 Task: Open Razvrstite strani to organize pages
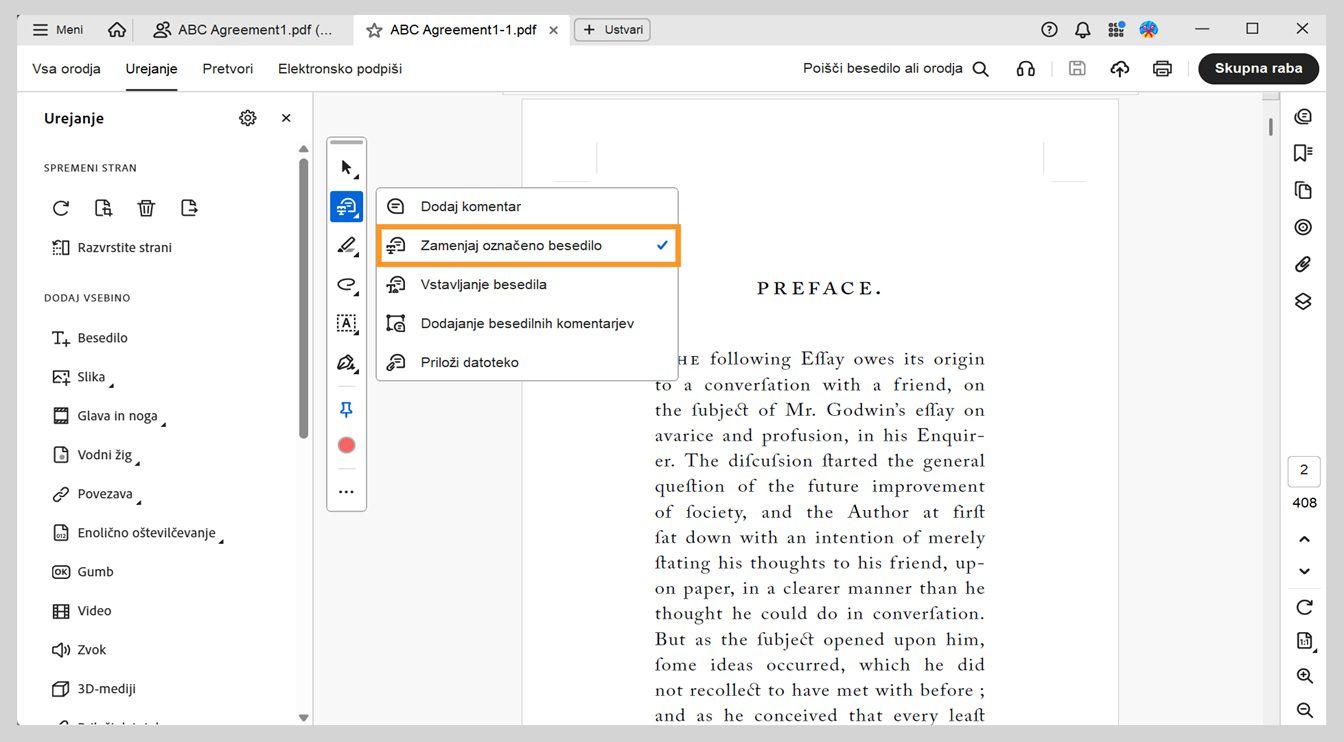click(x=111, y=247)
